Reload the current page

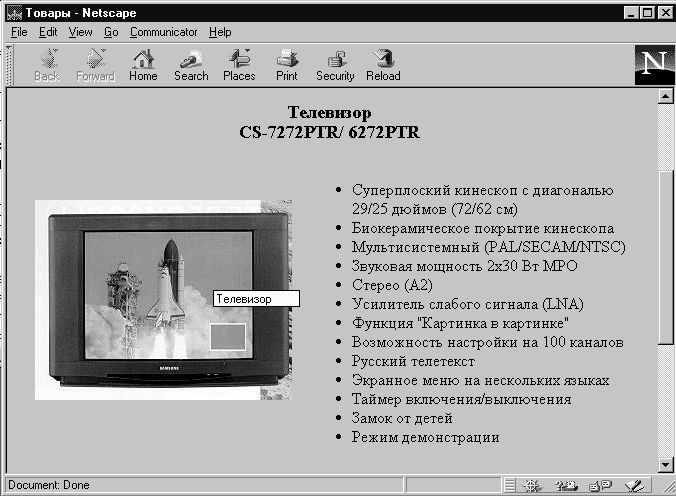point(383,64)
